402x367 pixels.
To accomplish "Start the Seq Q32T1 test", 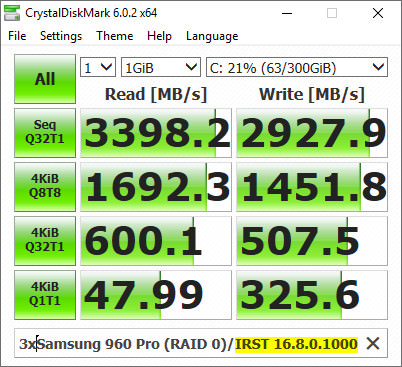I will [45, 133].
